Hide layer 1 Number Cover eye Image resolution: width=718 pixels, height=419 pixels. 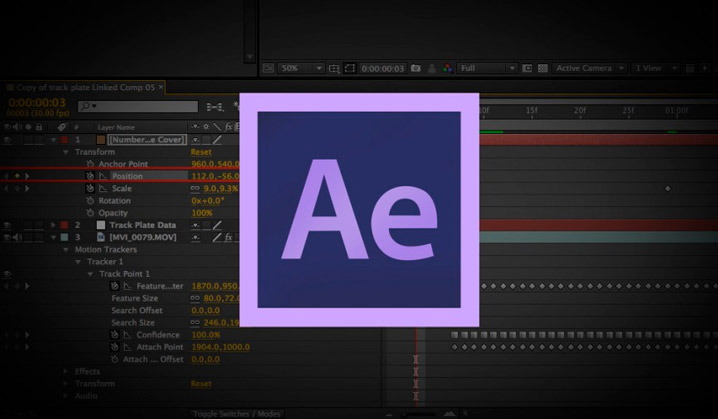(7, 140)
